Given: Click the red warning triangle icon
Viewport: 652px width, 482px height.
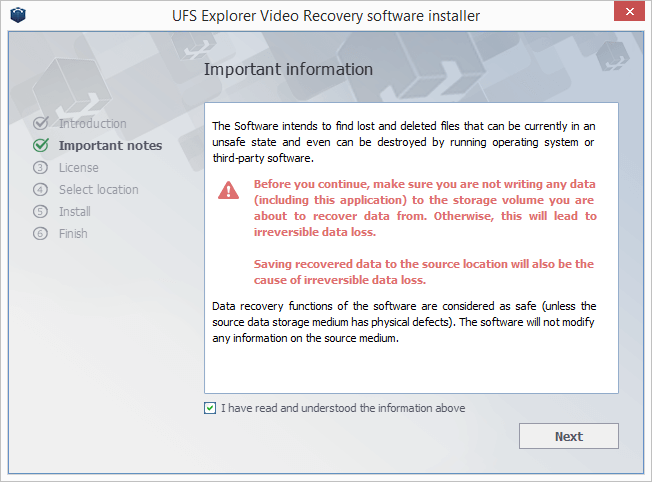Looking at the screenshot, I should point(228,190).
